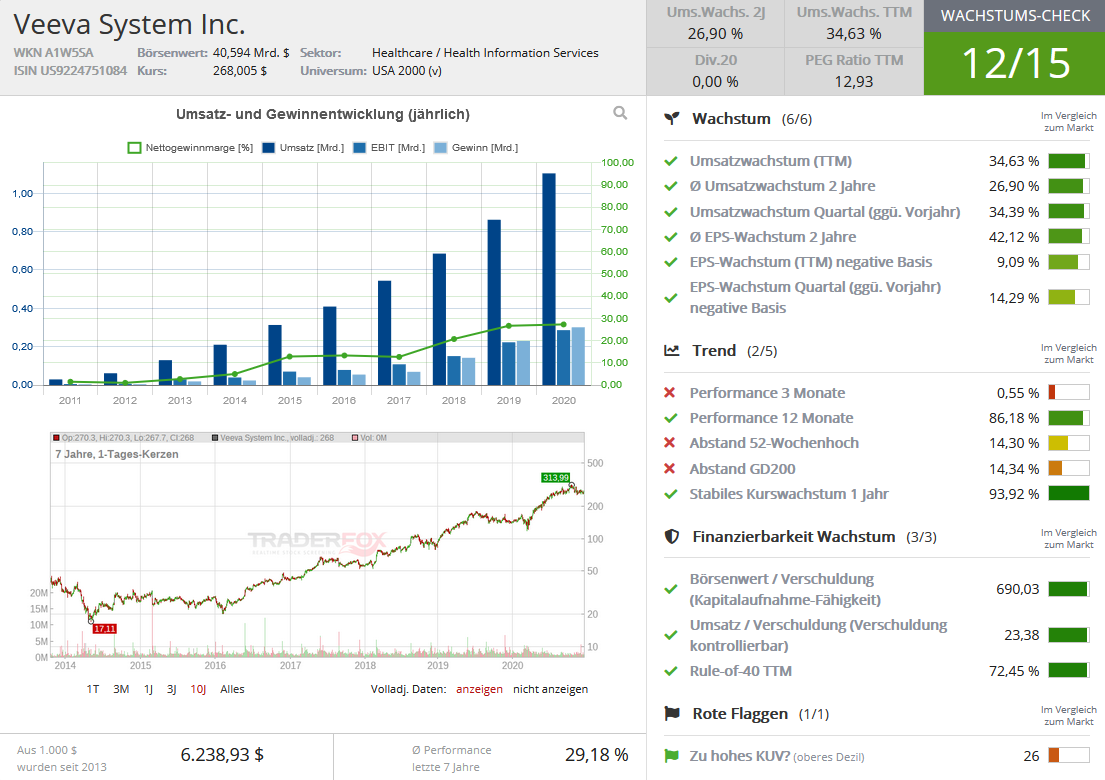1105x780 pixels.
Task: Click the Div.20 value 0,00 %
Action: click(715, 82)
